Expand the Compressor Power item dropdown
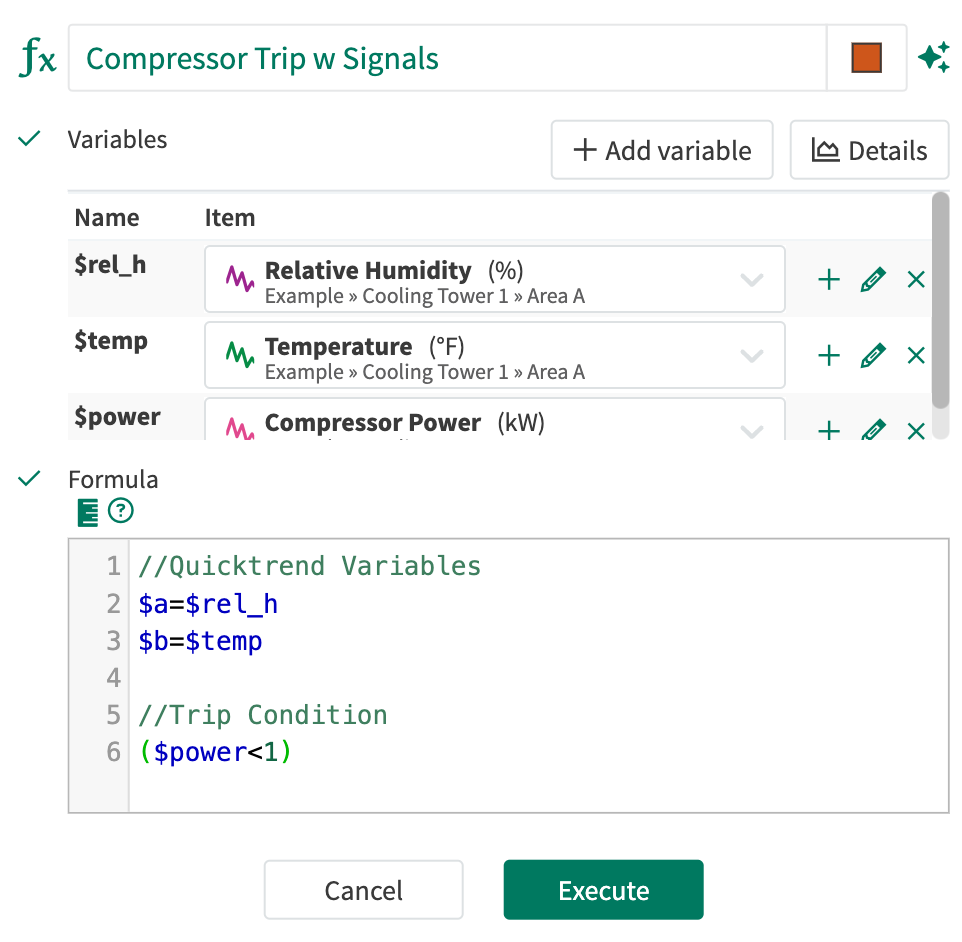 point(752,431)
